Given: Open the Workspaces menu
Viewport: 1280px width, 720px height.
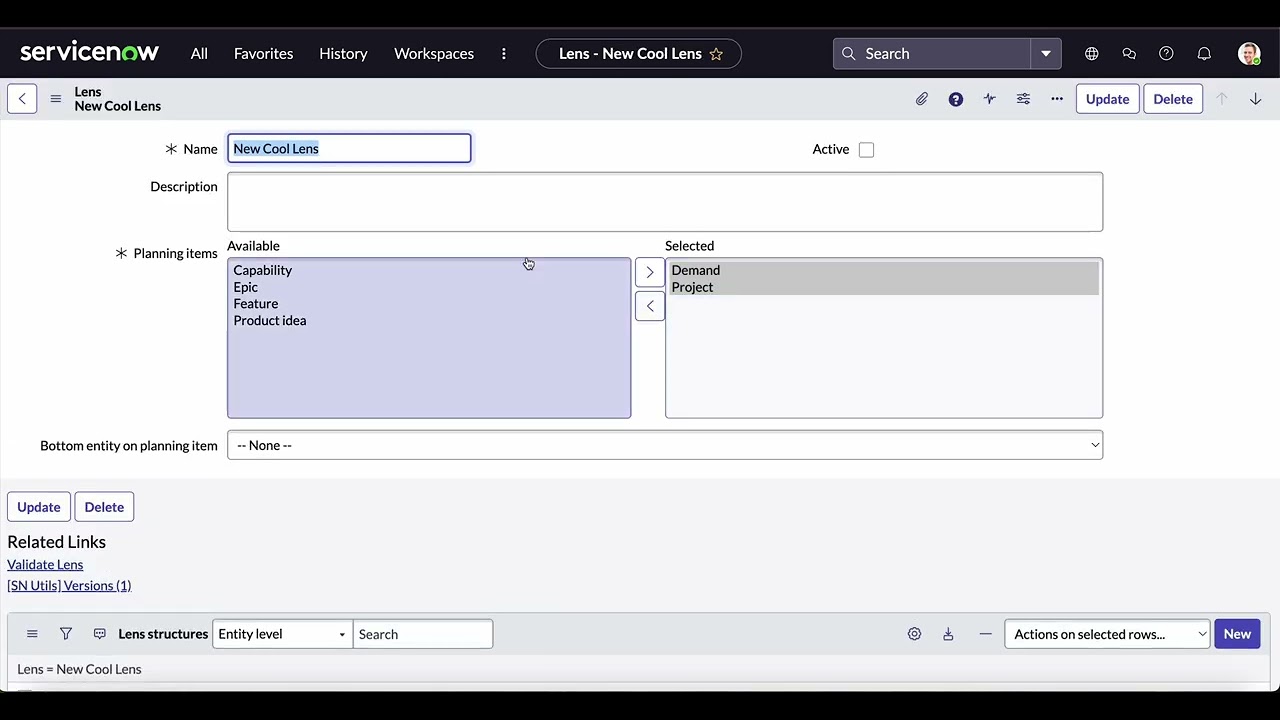Looking at the screenshot, I should coord(434,53).
